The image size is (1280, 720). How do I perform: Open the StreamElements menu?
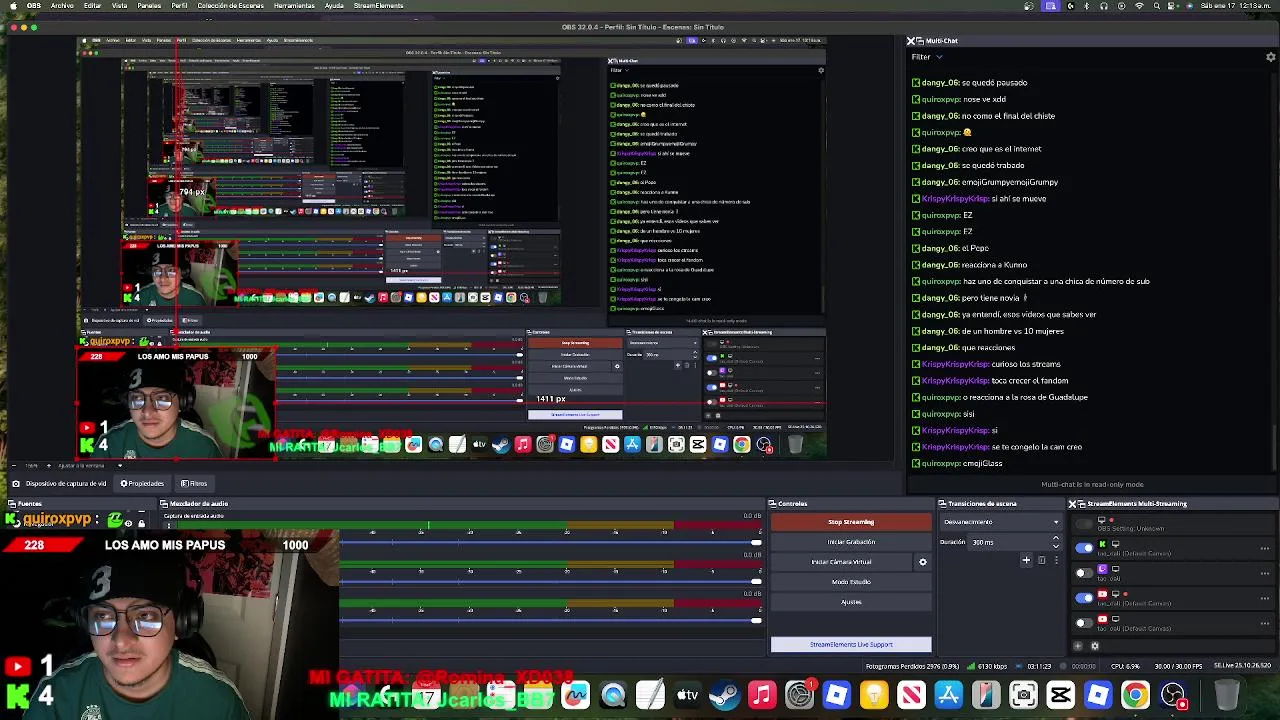pyautogui.click(x=377, y=6)
